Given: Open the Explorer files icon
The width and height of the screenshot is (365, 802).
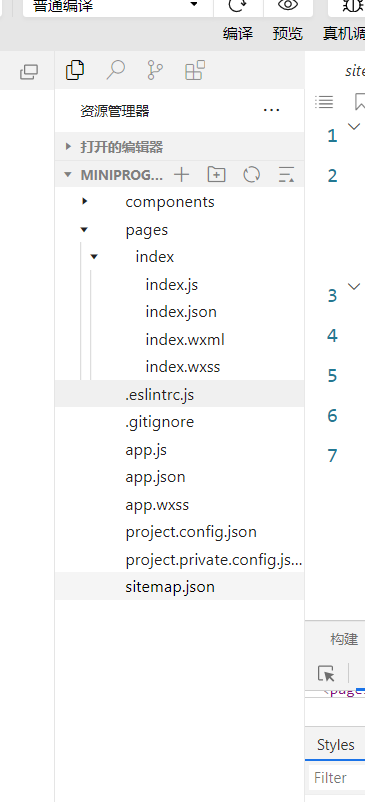Looking at the screenshot, I should 75,70.
